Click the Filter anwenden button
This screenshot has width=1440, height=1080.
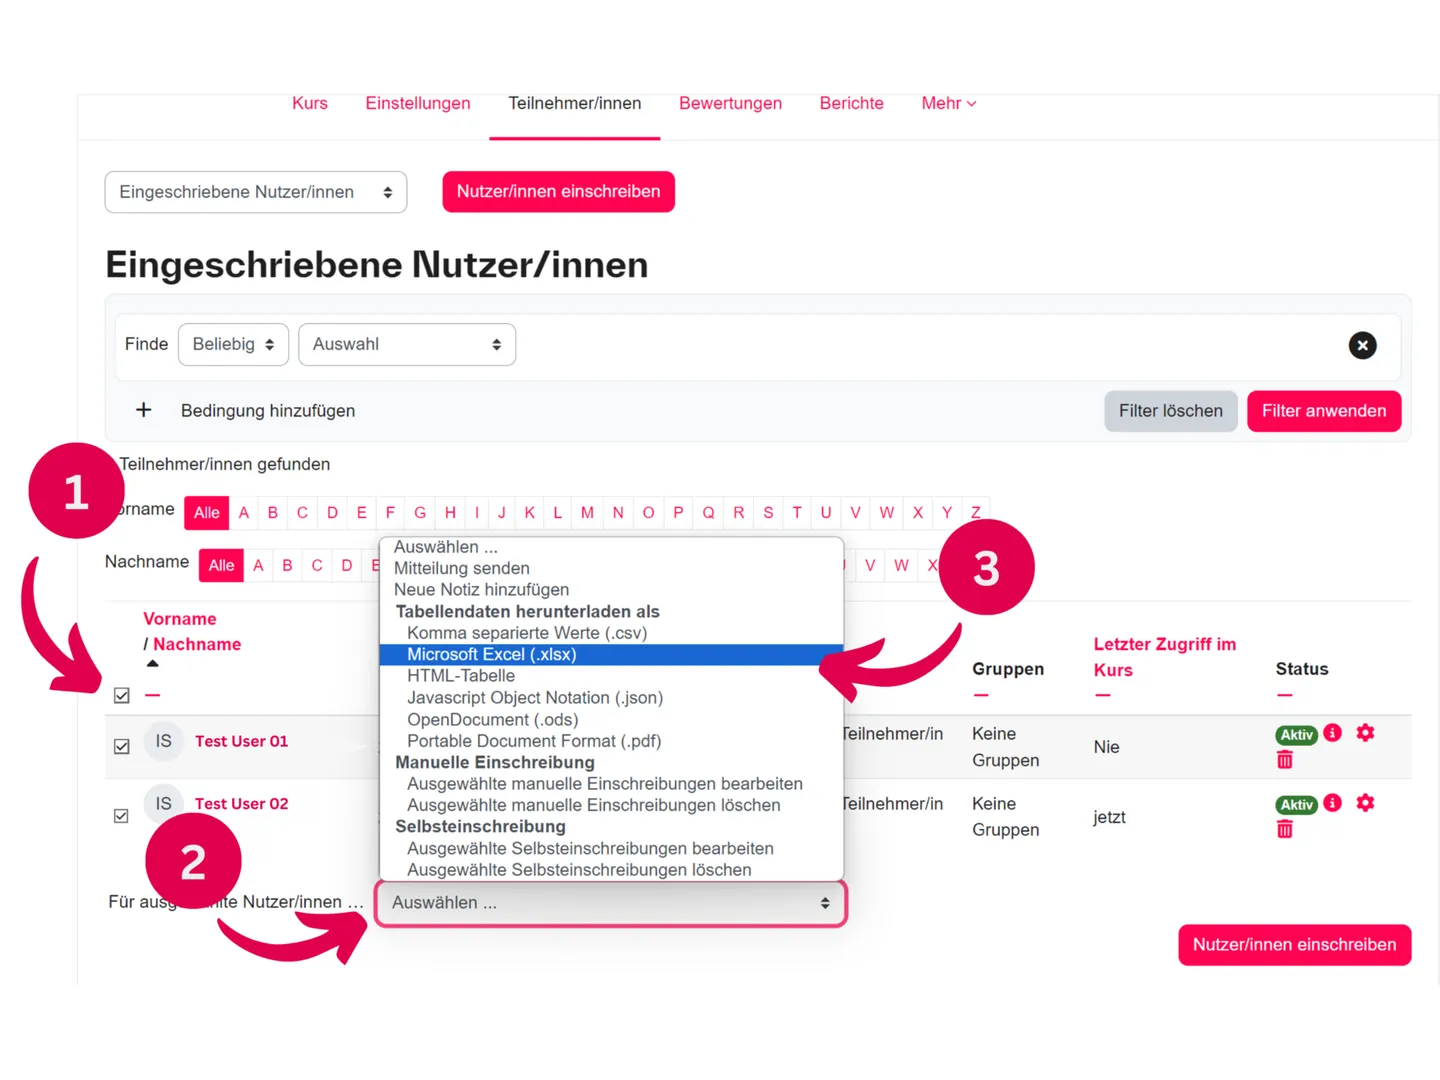pos(1324,411)
